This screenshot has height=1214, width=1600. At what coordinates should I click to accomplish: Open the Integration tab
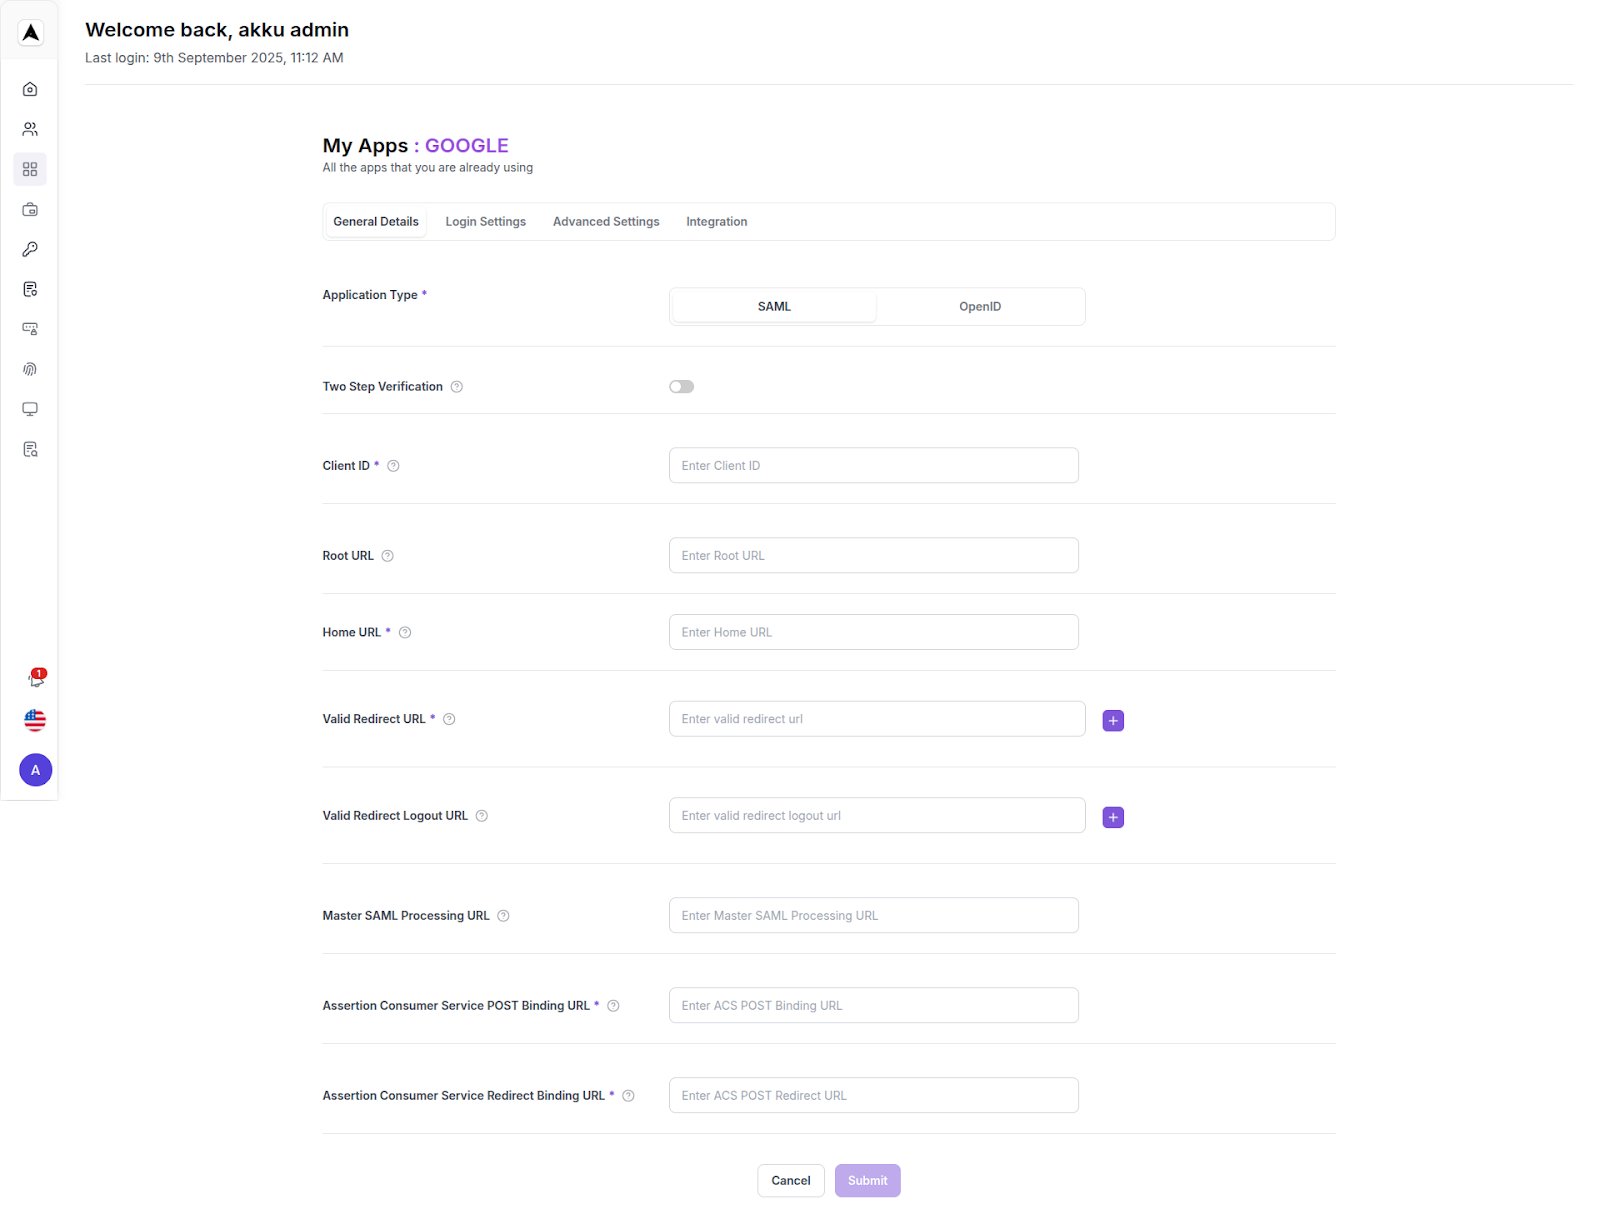click(x=716, y=221)
